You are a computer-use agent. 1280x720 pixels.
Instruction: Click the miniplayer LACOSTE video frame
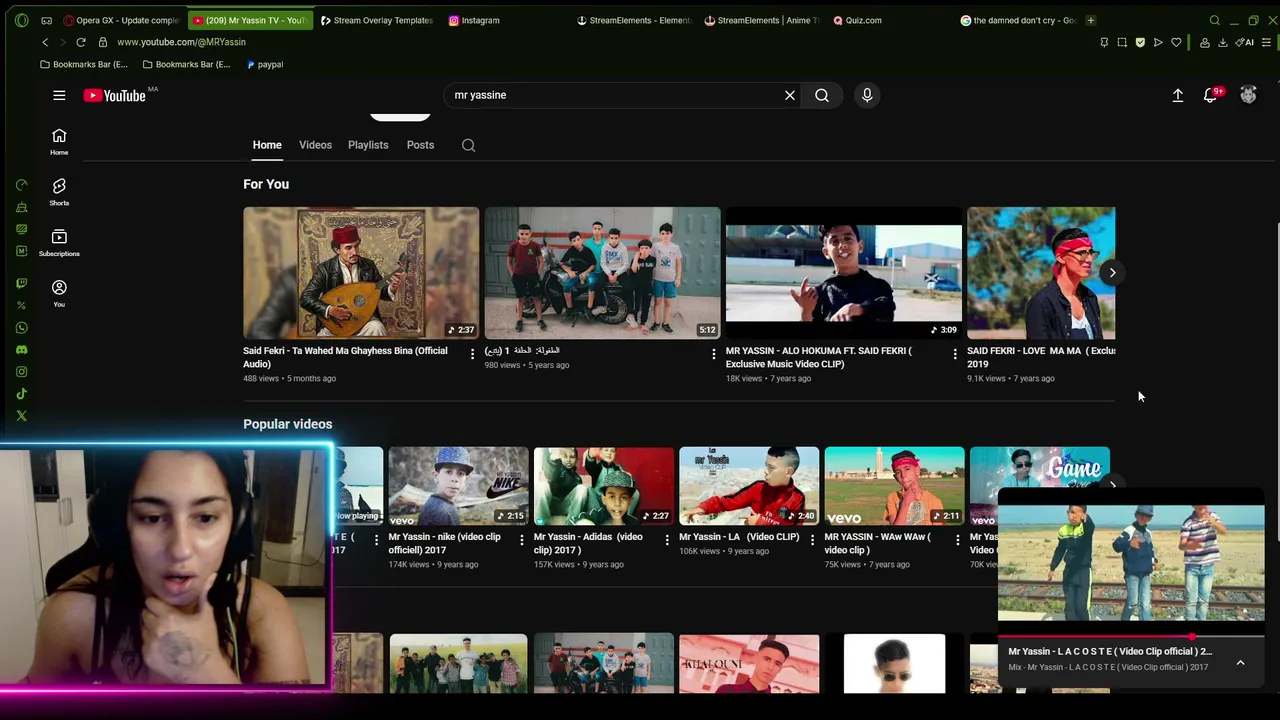tap(1131, 562)
